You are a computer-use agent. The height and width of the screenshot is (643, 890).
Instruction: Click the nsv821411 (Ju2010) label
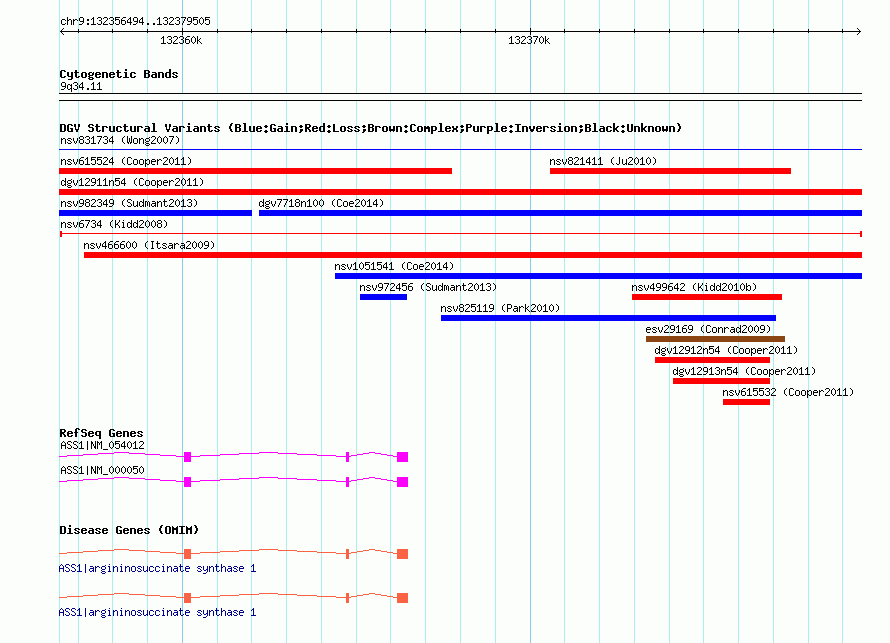[x=603, y=161]
